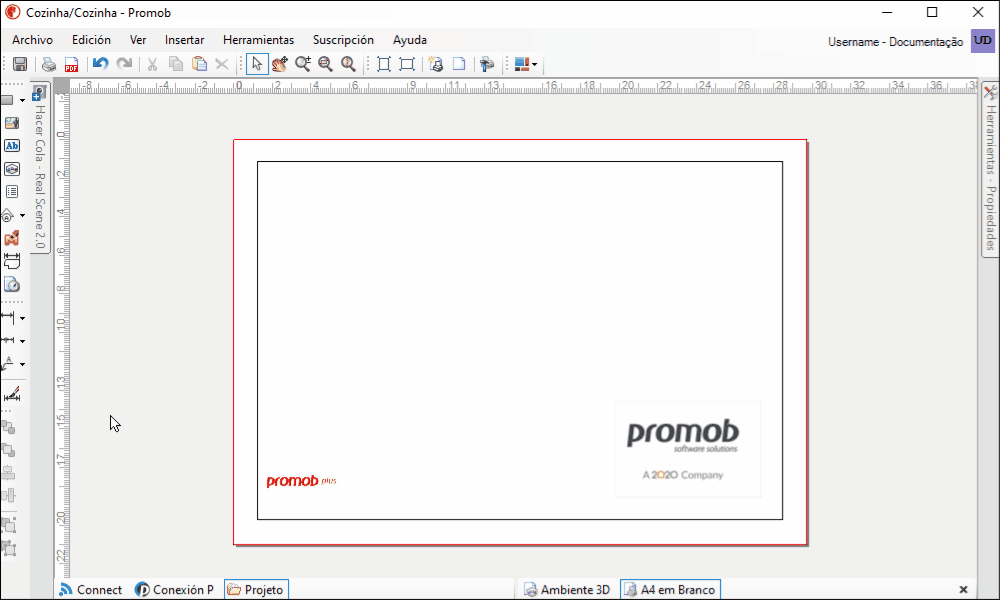1000x600 pixels.
Task: Open the Suscripción menu
Action: [343, 40]
